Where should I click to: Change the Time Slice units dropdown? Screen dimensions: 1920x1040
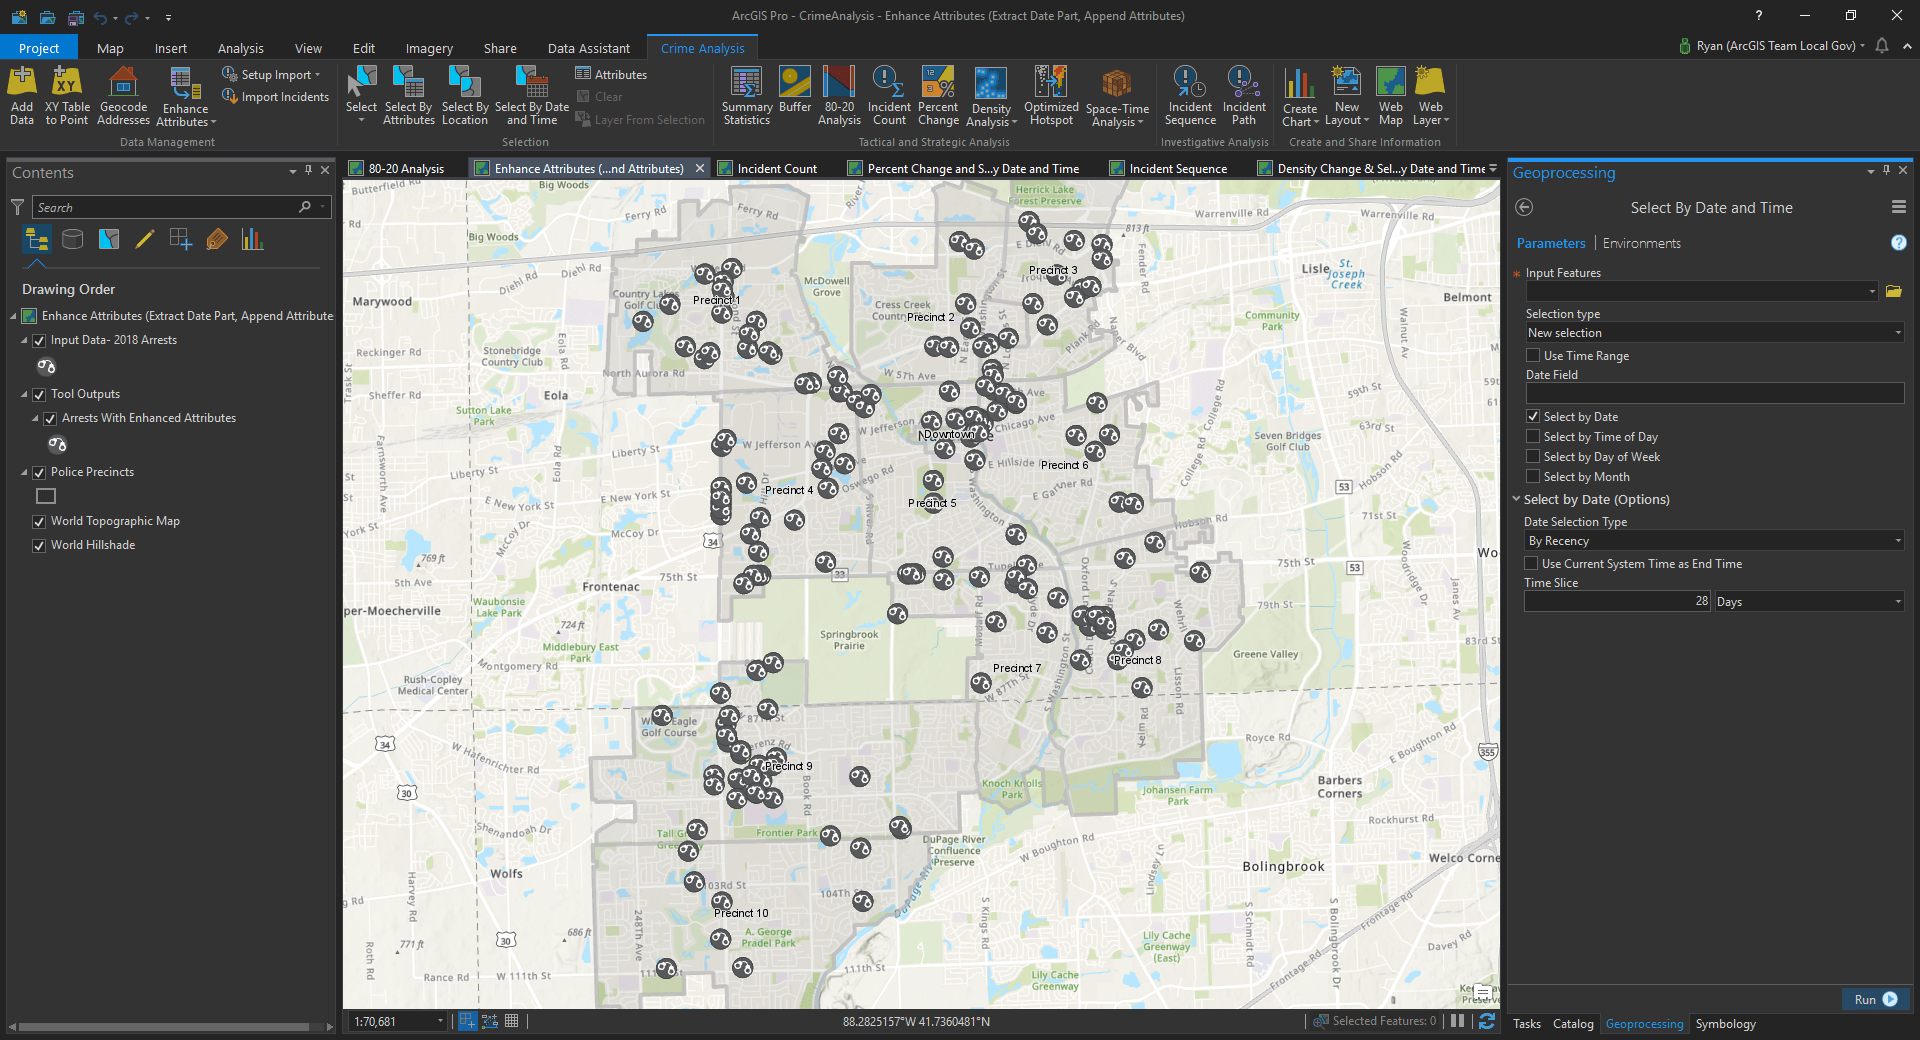(1808, 601)
